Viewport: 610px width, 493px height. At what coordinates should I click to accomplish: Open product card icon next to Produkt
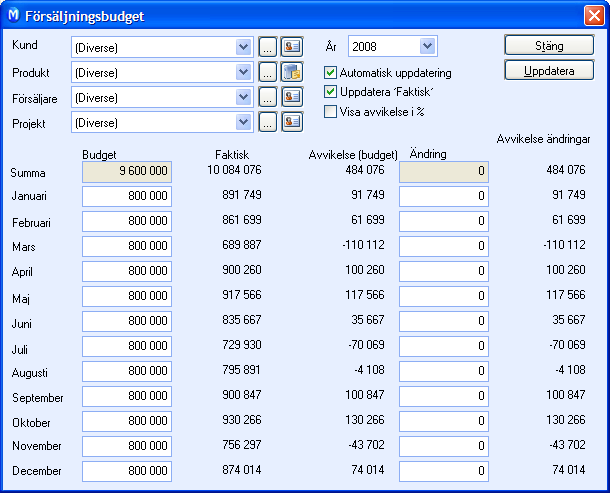tap(292, 72)
